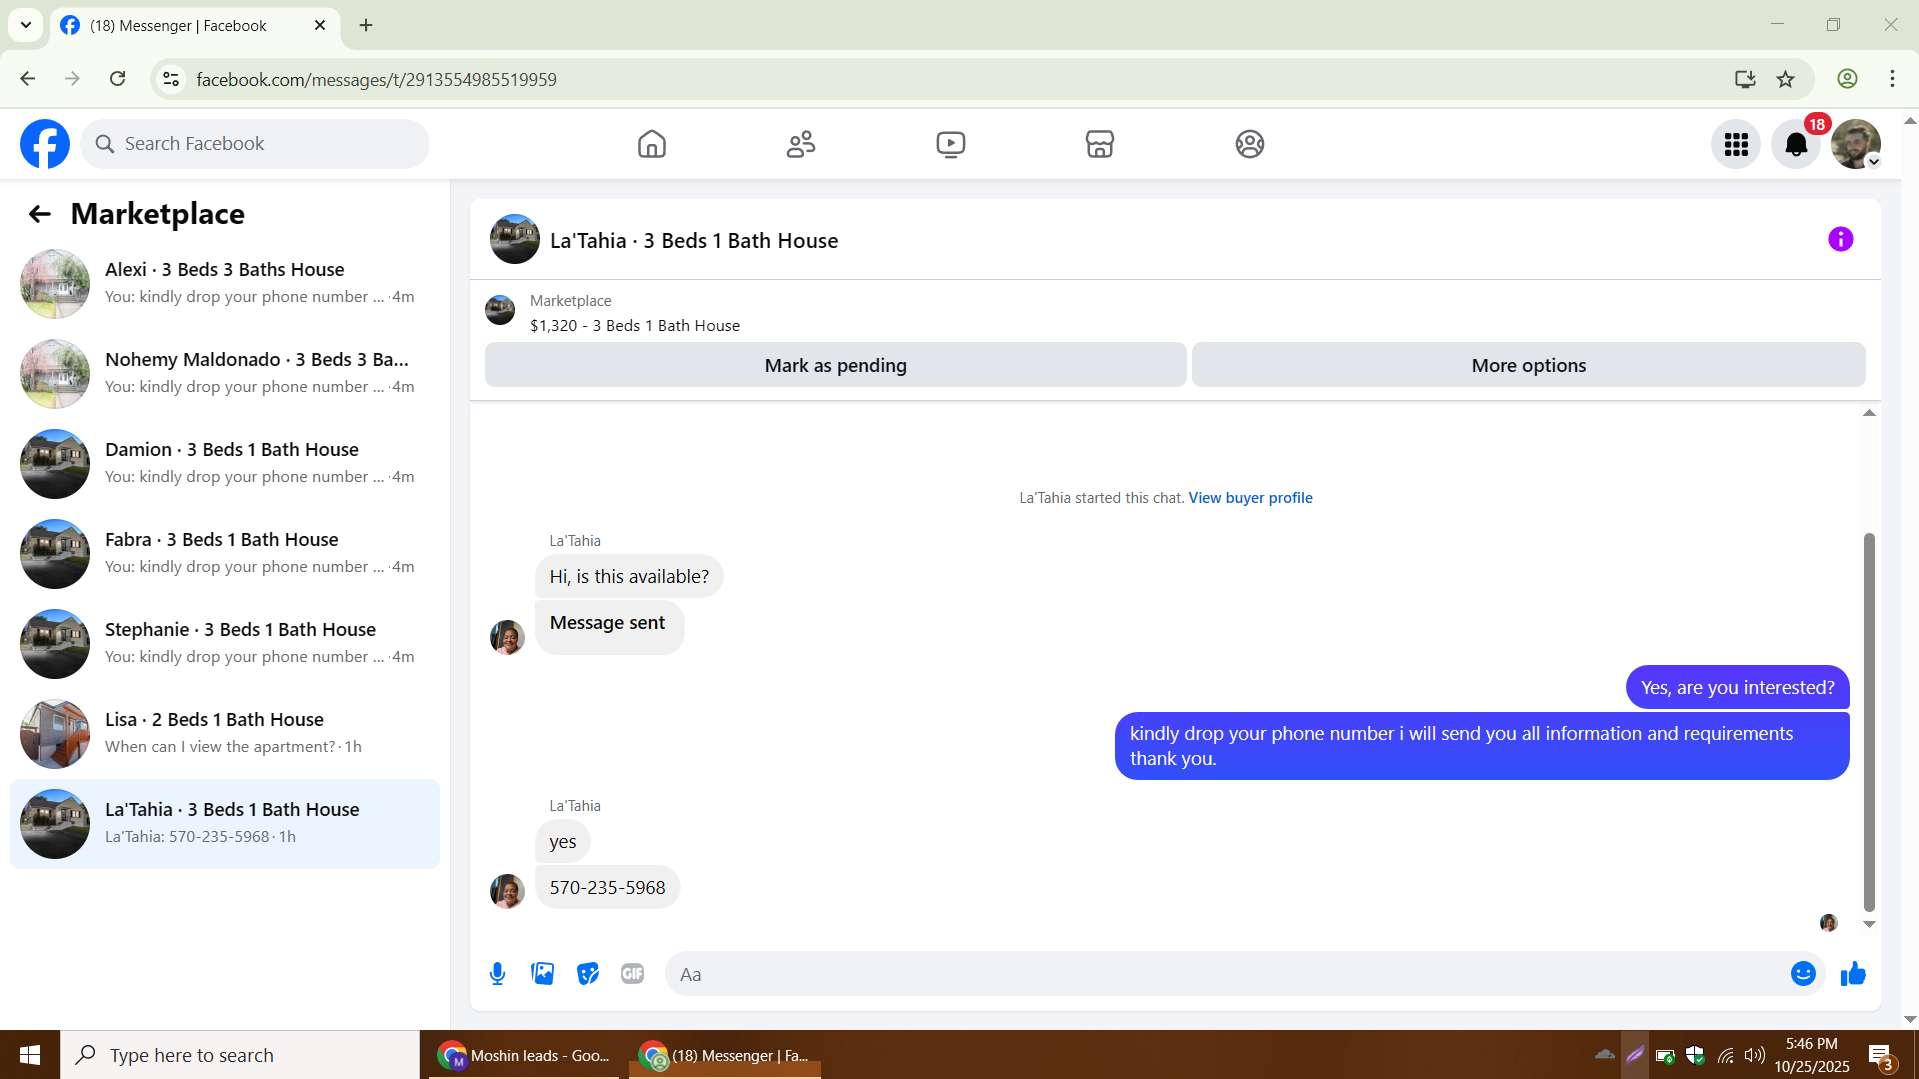Bookmark this page with star icon

click(1785, 79)
